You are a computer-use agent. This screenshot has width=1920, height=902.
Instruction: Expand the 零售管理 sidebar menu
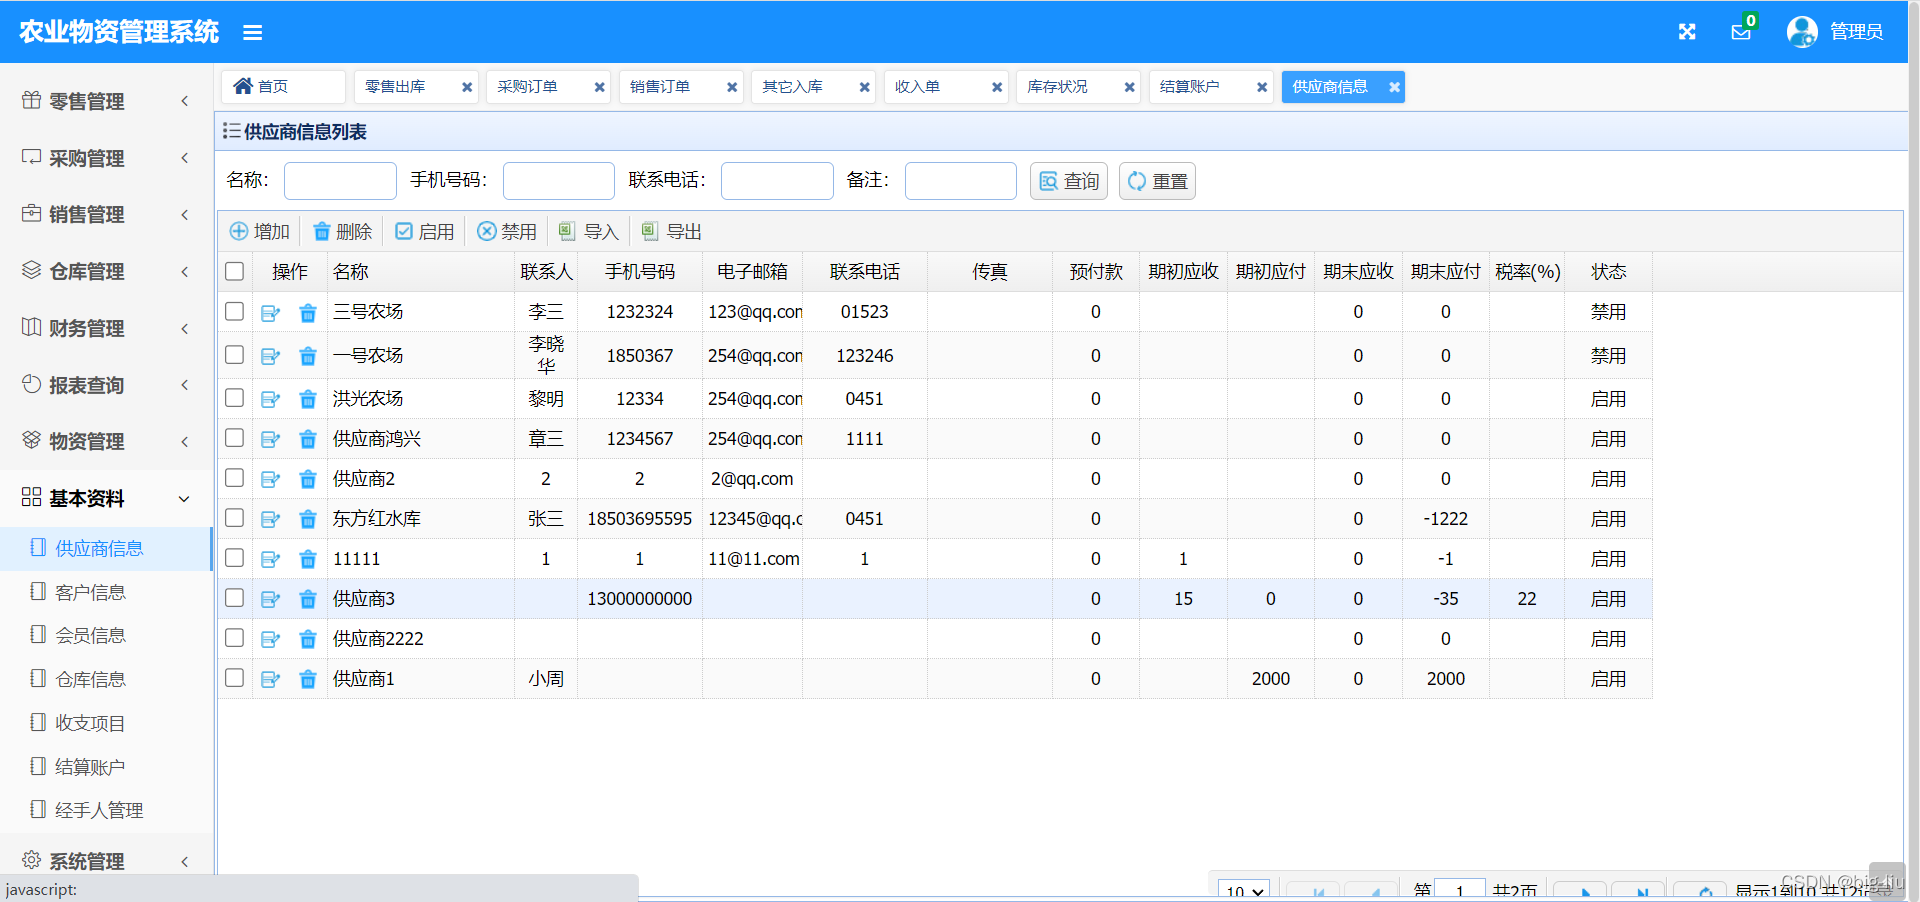[106, 101]
